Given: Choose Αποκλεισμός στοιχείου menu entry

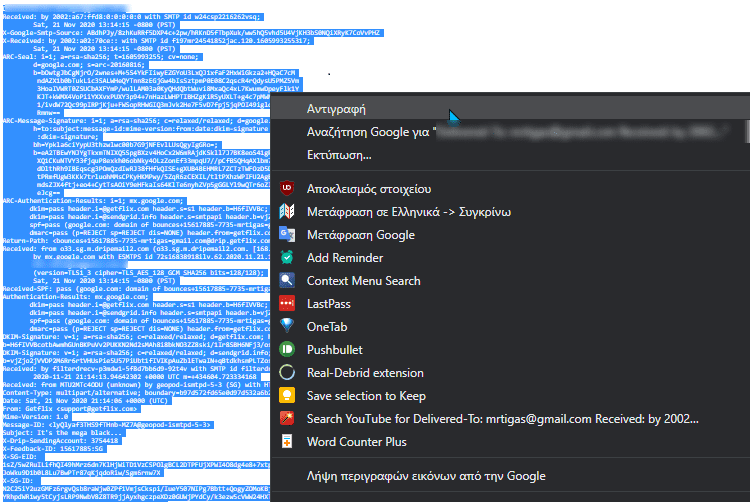Looking at the screenshot, I should tap(510, 189).
